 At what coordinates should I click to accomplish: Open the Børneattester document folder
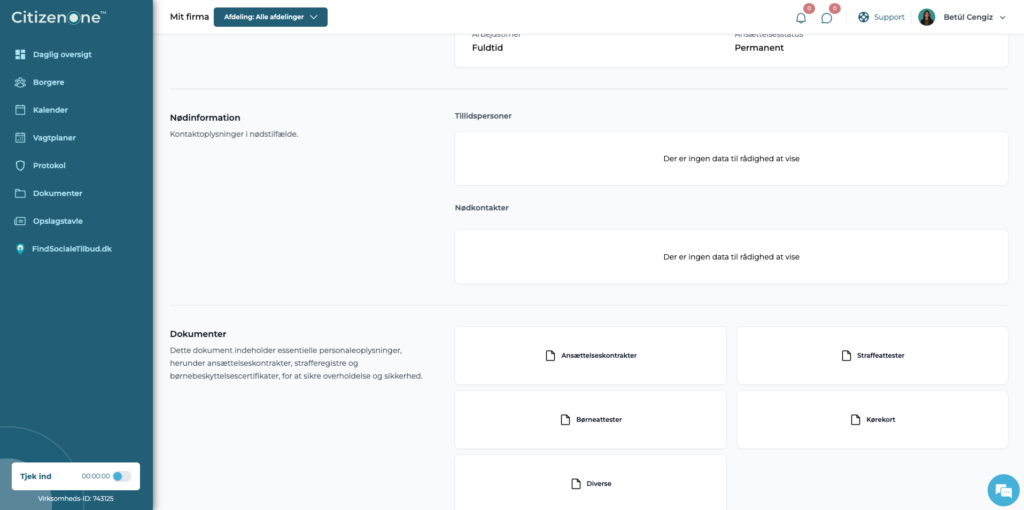[x=590, y=419]
